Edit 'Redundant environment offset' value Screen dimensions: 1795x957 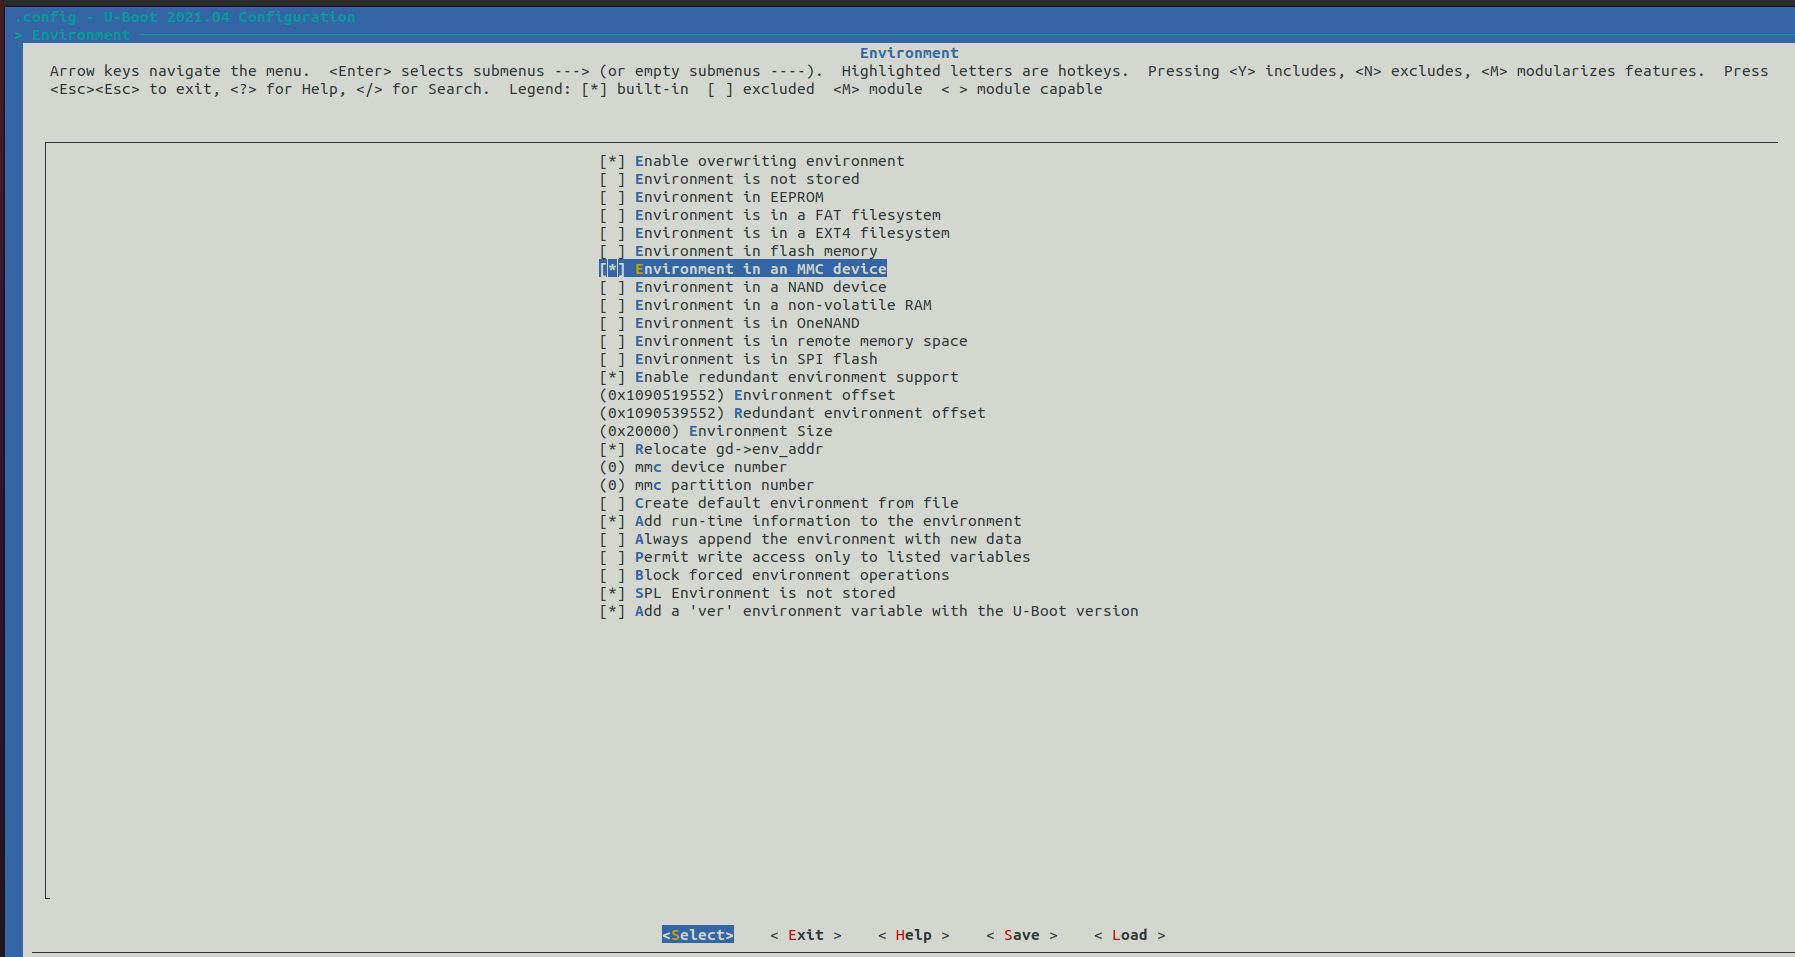(792, 413)
